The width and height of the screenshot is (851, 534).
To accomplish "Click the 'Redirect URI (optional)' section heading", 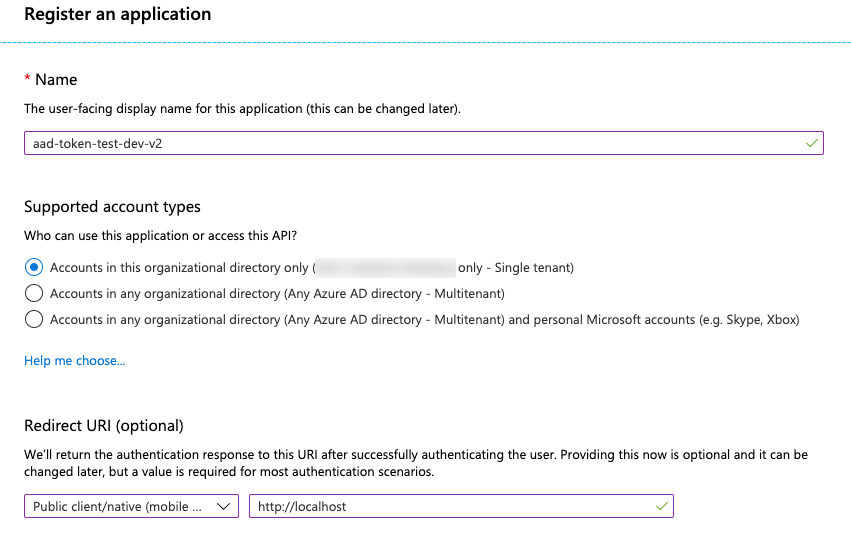I will [x=104, y=426].
